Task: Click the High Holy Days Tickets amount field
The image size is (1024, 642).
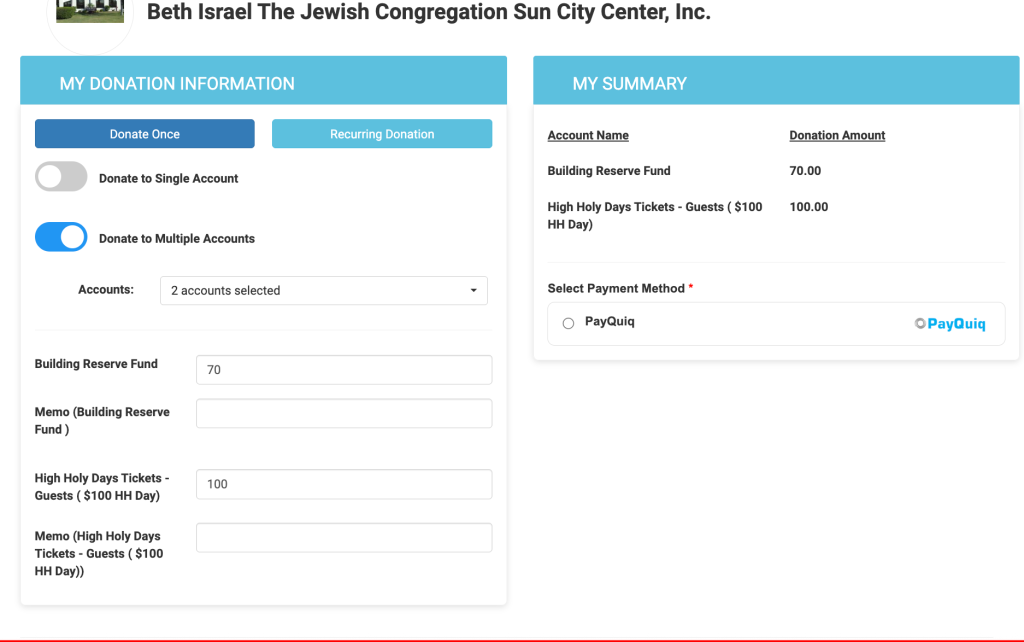Action: point(344,484)
